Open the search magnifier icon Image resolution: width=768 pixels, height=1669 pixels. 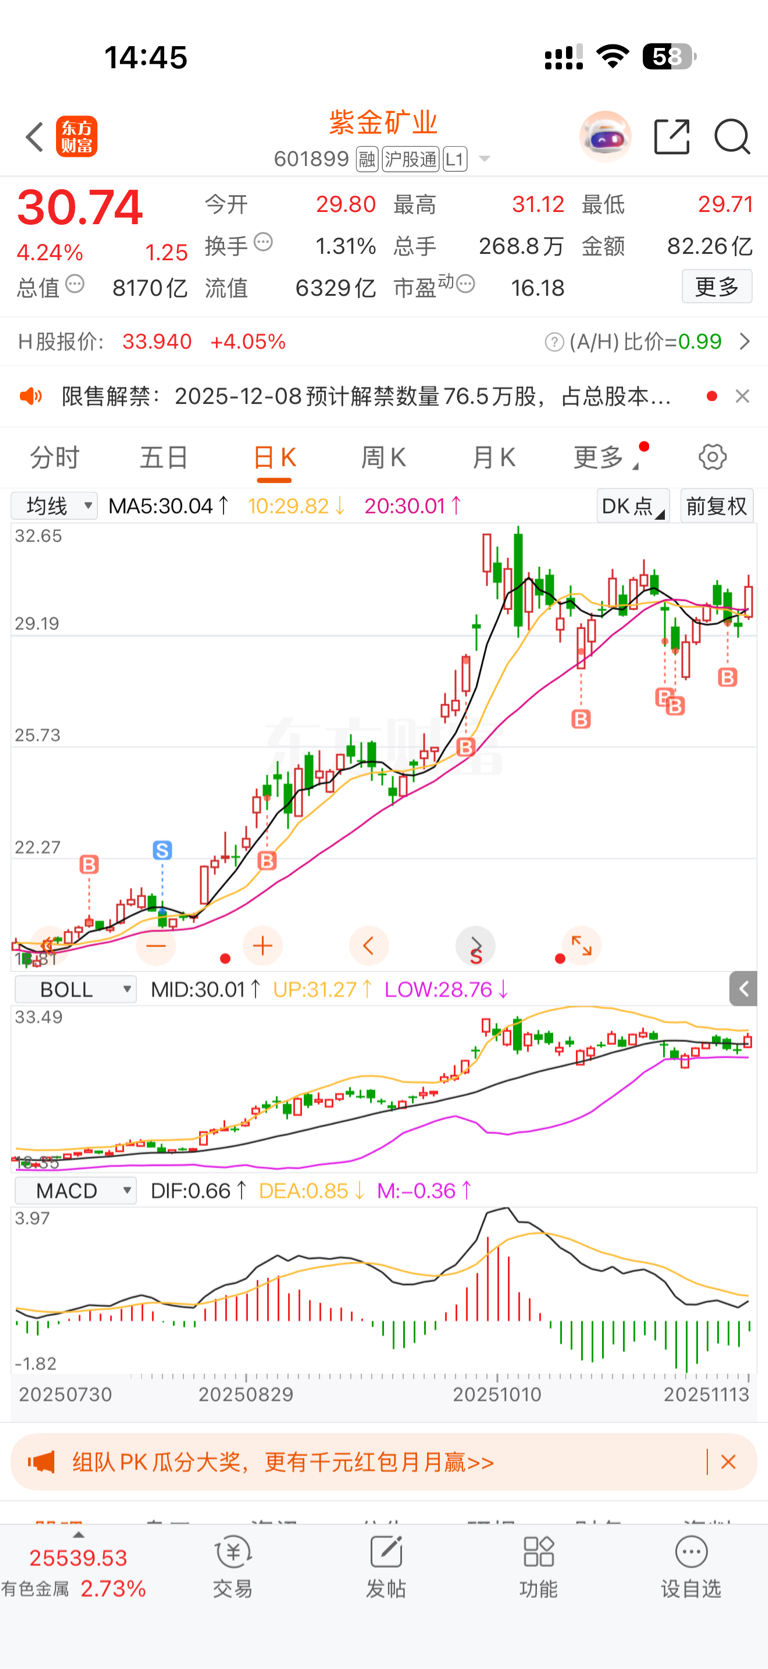pyautogui.click(x=732, y=137)
